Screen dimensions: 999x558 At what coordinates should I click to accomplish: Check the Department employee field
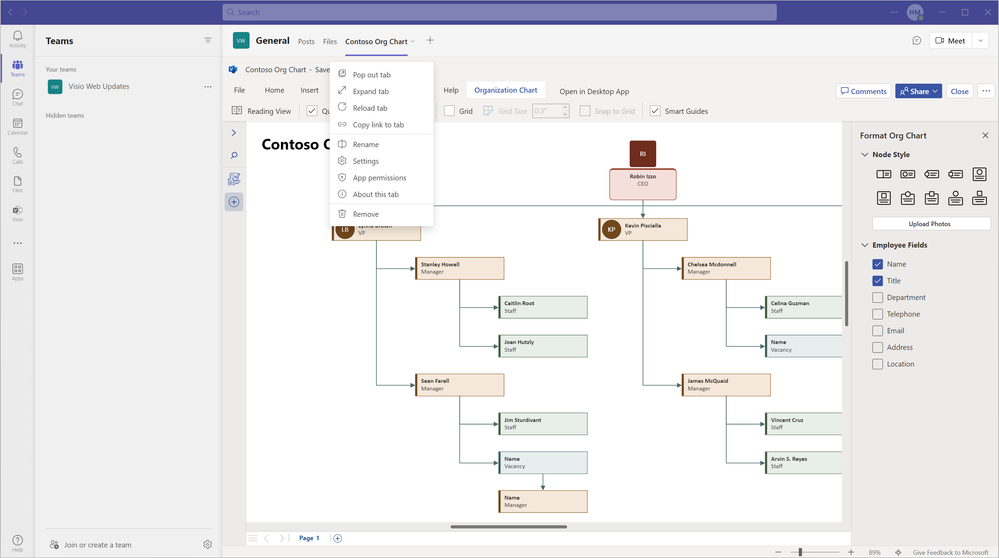877,297
